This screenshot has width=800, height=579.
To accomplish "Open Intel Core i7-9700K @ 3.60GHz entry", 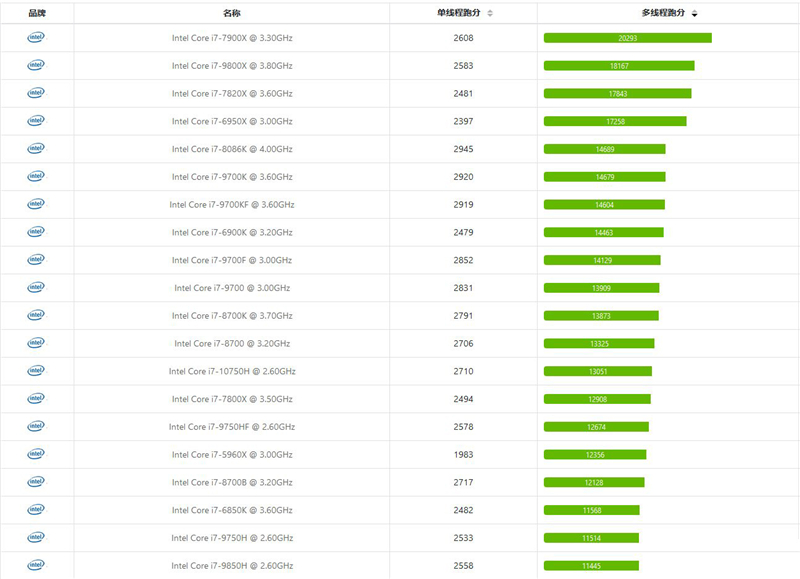I will 232,177.
